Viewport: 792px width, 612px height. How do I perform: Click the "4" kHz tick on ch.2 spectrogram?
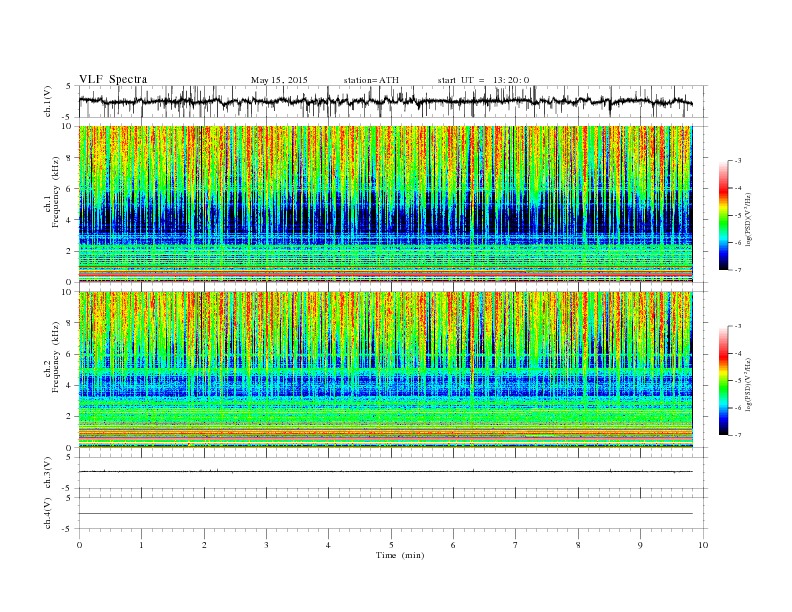(x=70, y=385)
